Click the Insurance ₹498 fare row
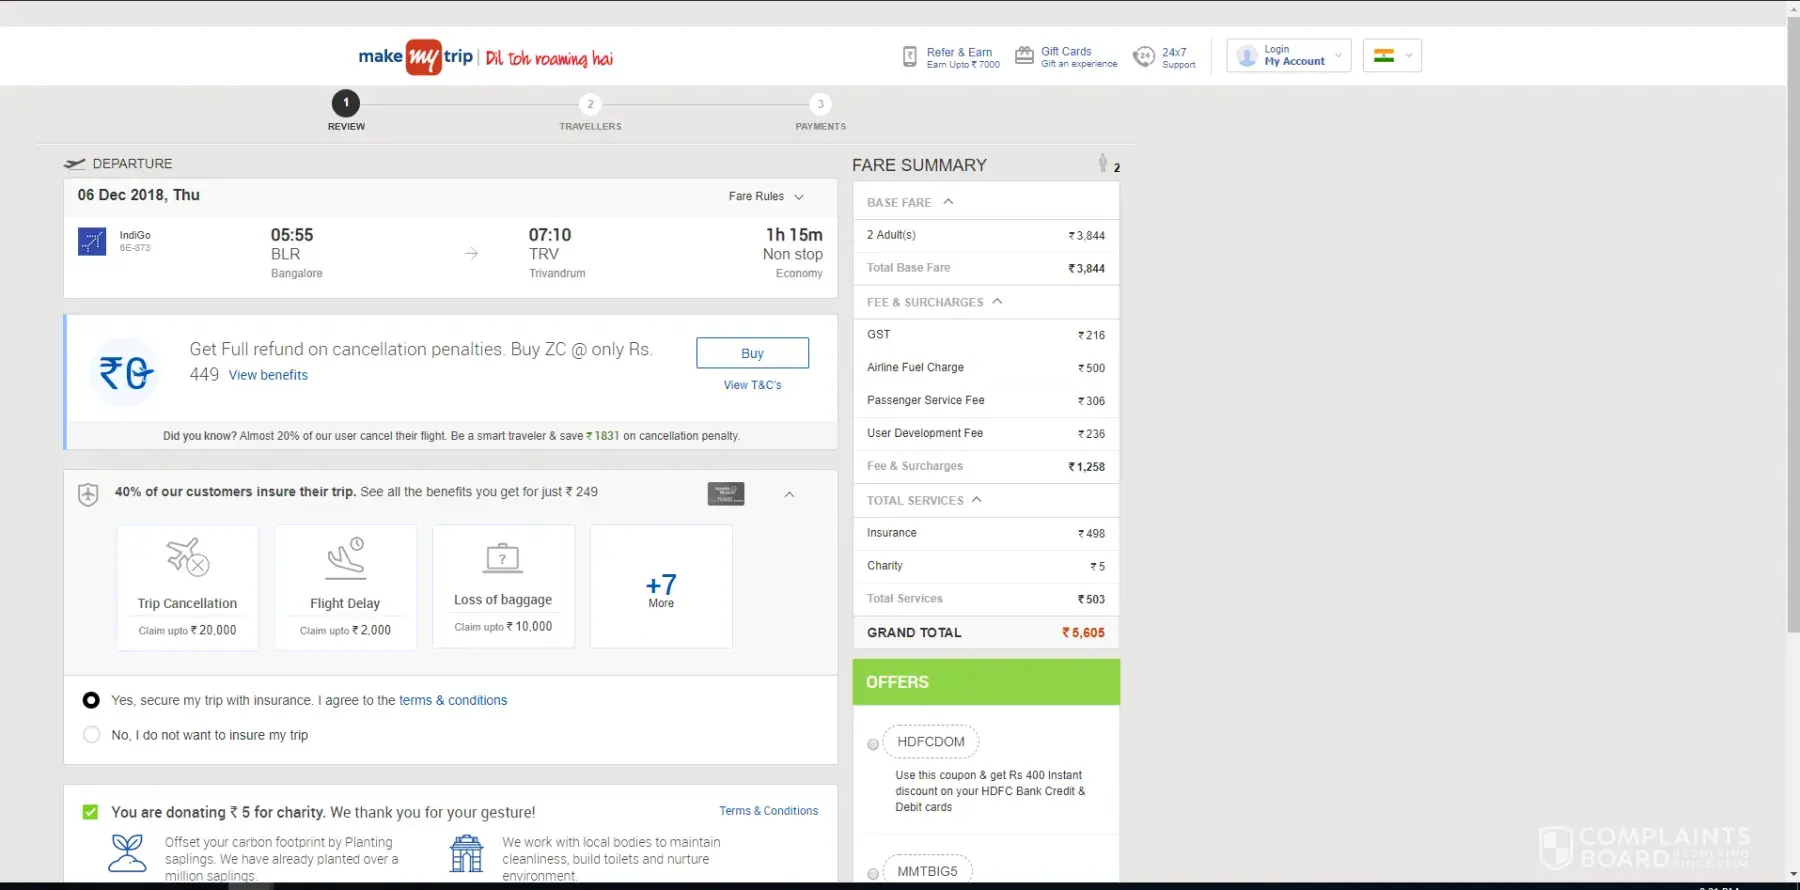The height and width of the screenshot is (890, 1800). (986, 533)
